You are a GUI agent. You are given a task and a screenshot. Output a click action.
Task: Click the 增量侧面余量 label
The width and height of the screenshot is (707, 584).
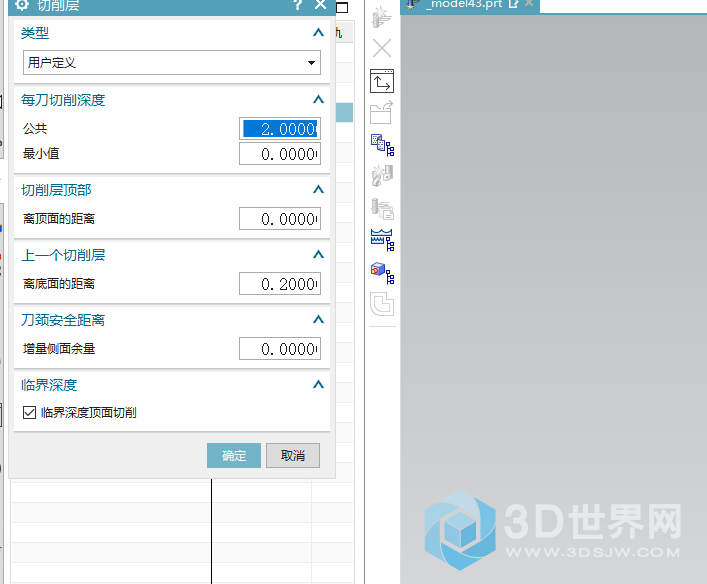[59, 349]
